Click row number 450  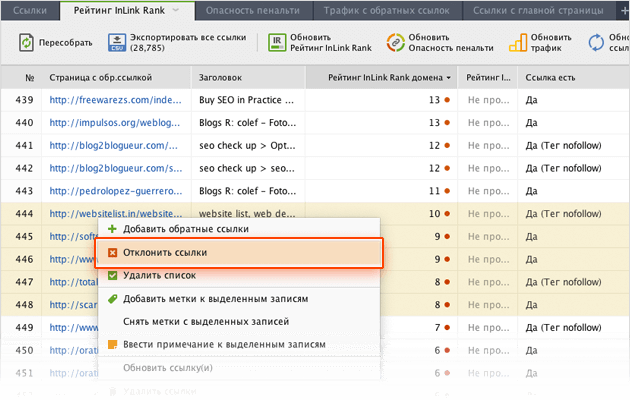point(24,351)
